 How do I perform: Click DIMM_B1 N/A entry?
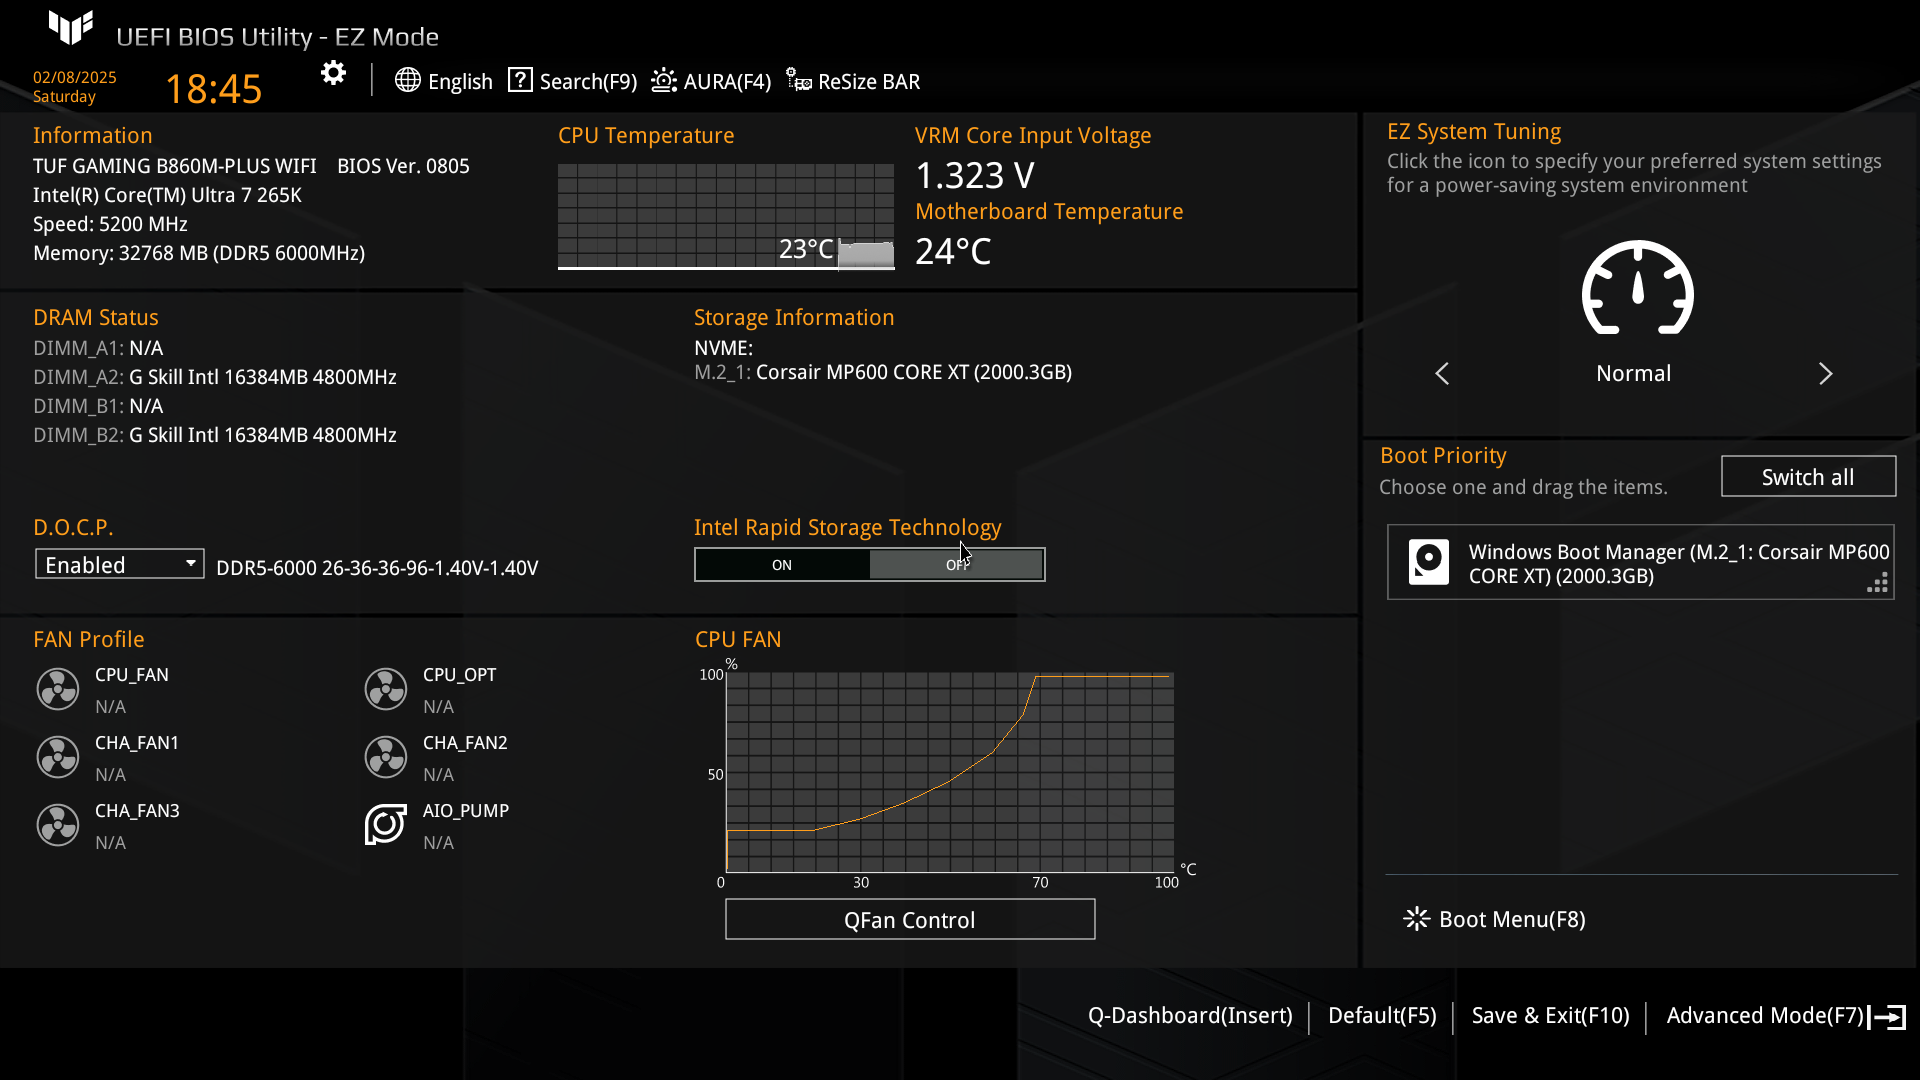98,406
